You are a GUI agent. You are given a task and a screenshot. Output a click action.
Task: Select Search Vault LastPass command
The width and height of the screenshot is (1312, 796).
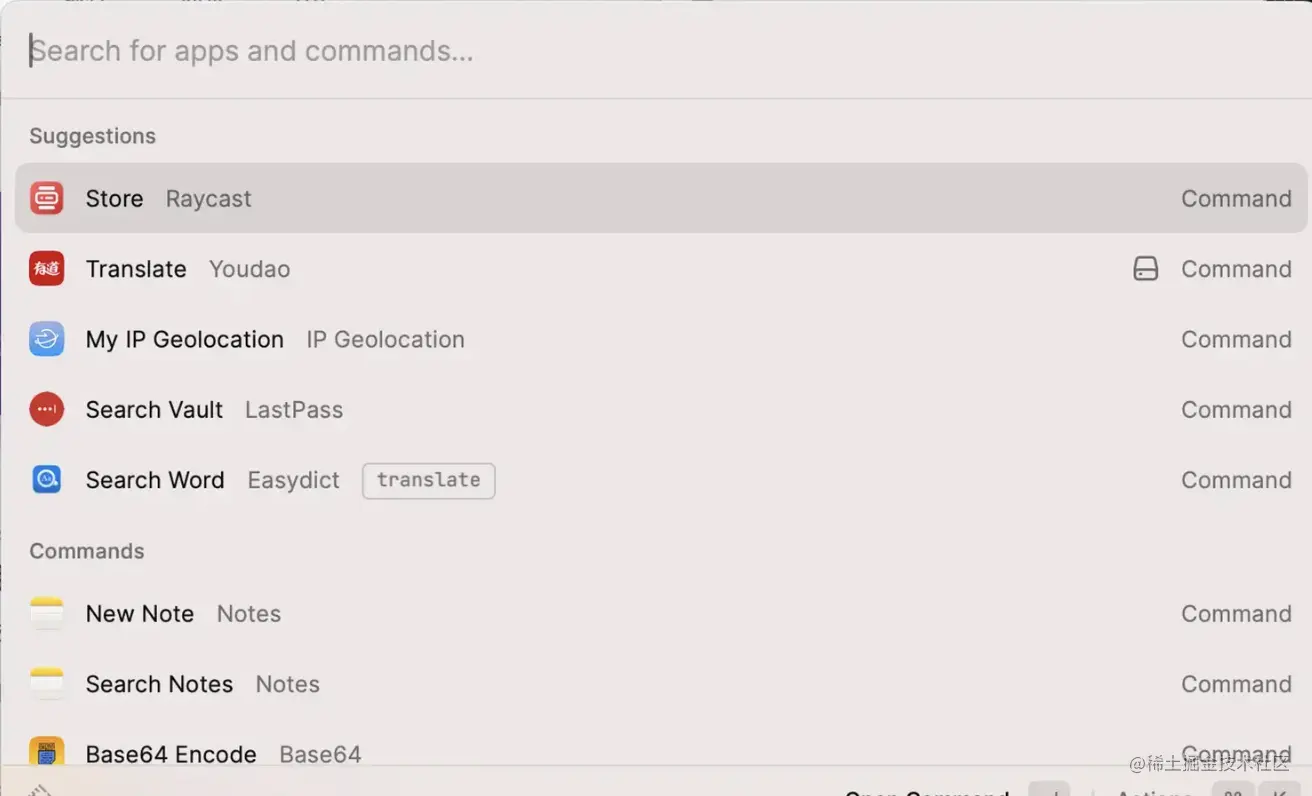point(661,409)
